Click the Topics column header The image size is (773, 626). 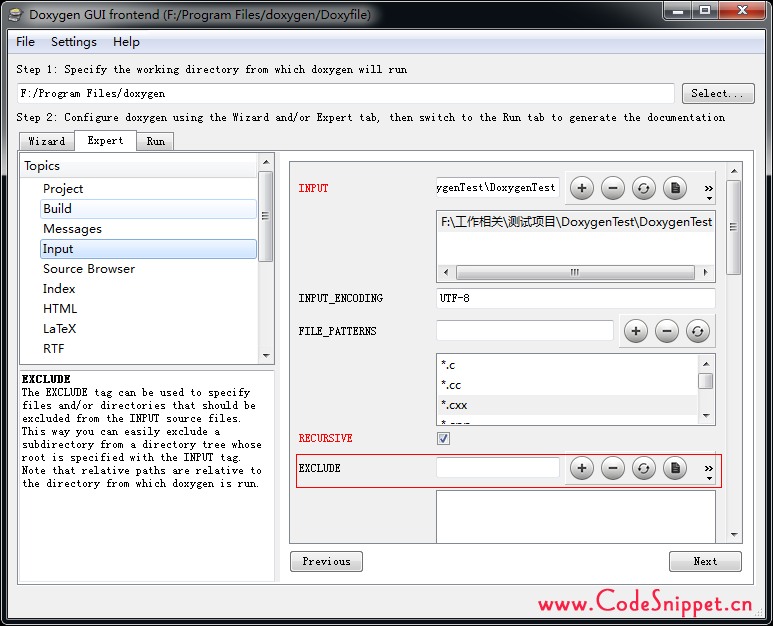(x=139, y=166)
